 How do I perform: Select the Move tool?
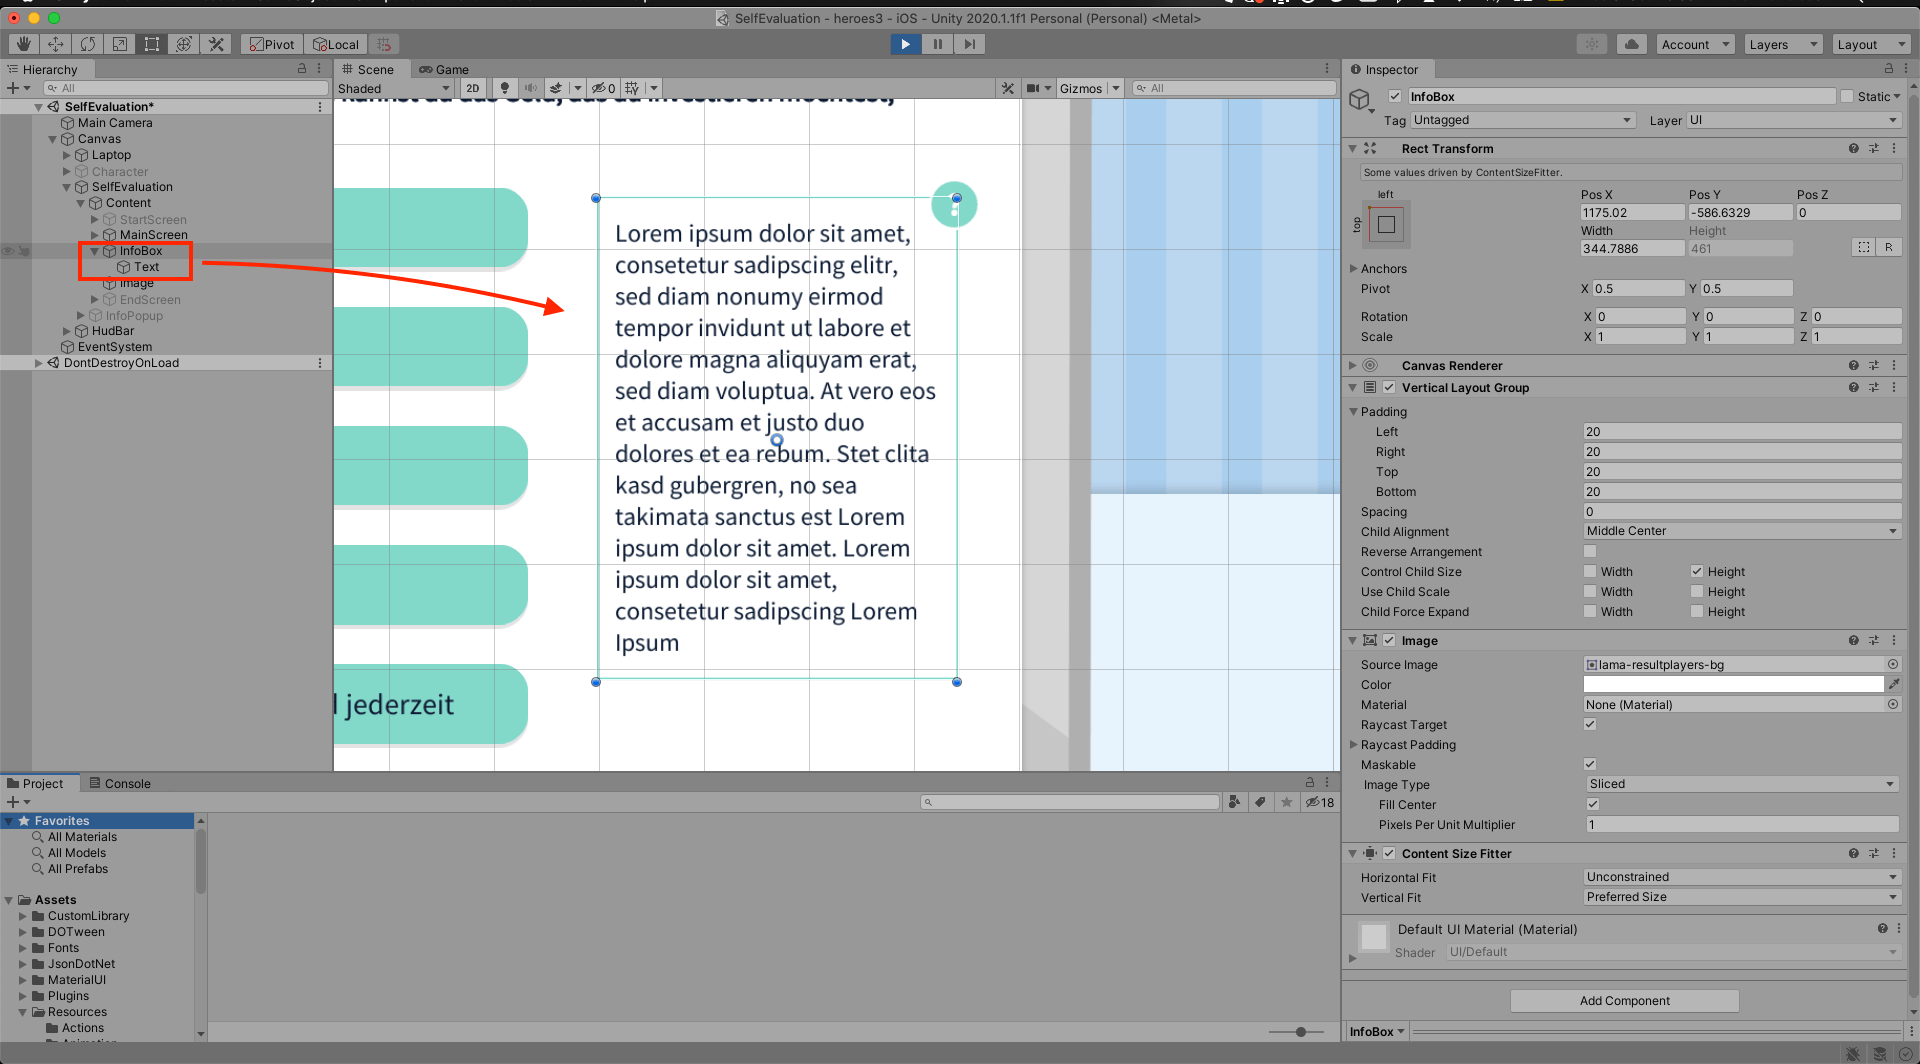coord(55,44)
